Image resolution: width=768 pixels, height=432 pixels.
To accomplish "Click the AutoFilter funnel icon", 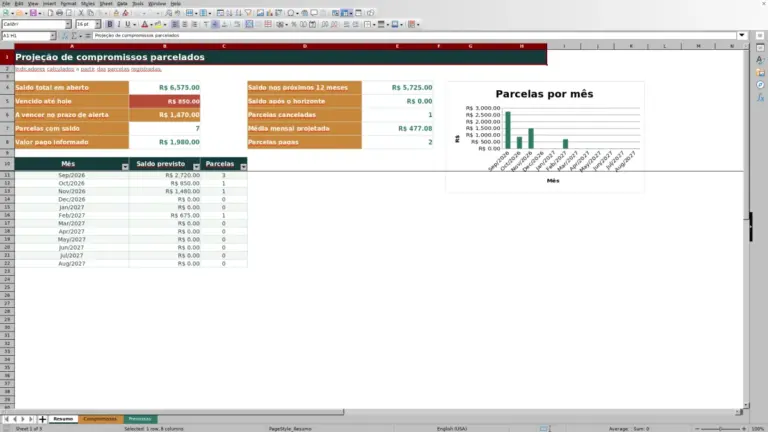I will point(248,13).
